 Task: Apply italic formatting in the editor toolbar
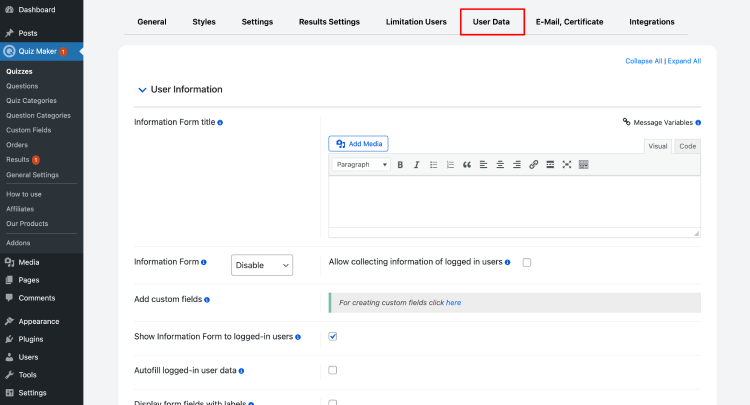pyautogui.click(x=417, y=164)
